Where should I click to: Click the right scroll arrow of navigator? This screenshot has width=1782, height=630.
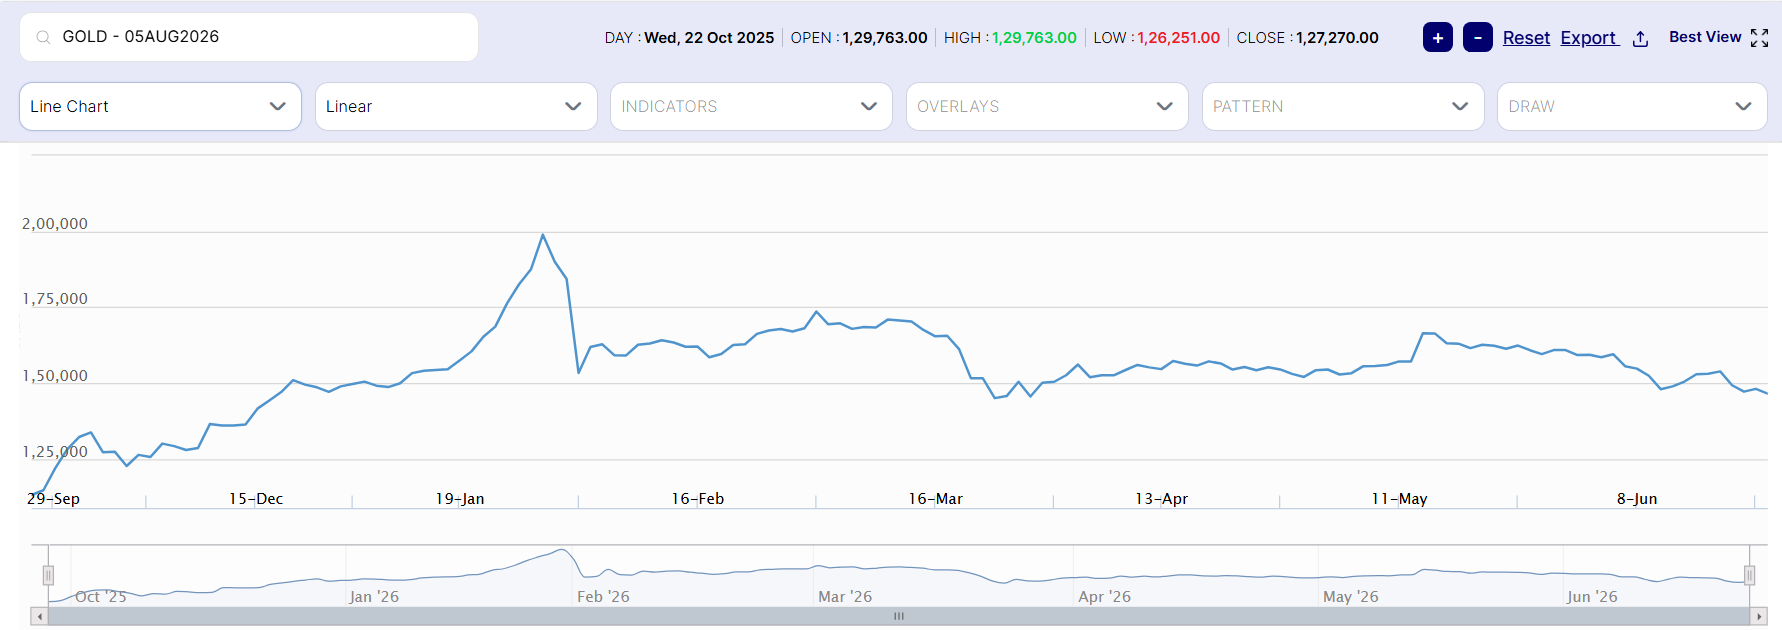pos(1759,616)
